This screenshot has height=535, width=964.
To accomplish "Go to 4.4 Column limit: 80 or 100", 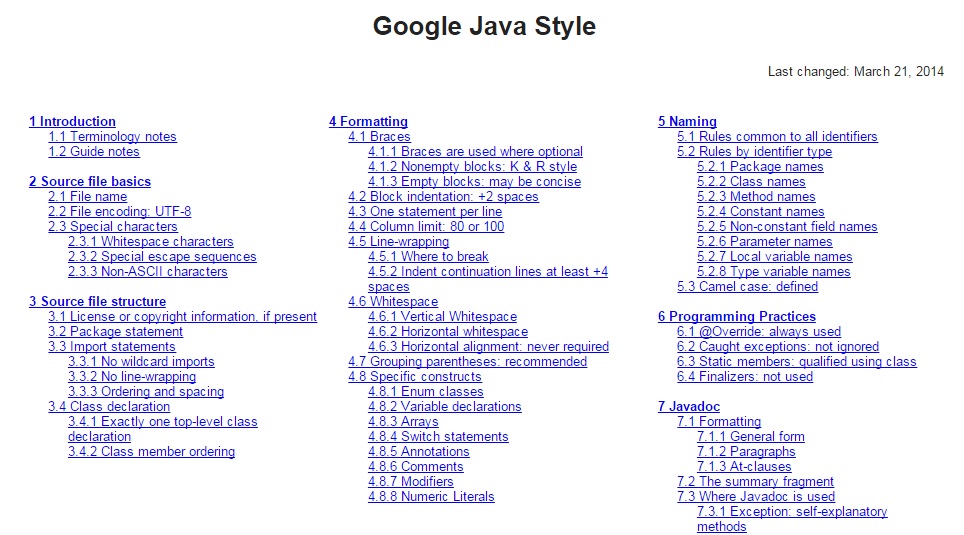I will click(x=426, y=227).
